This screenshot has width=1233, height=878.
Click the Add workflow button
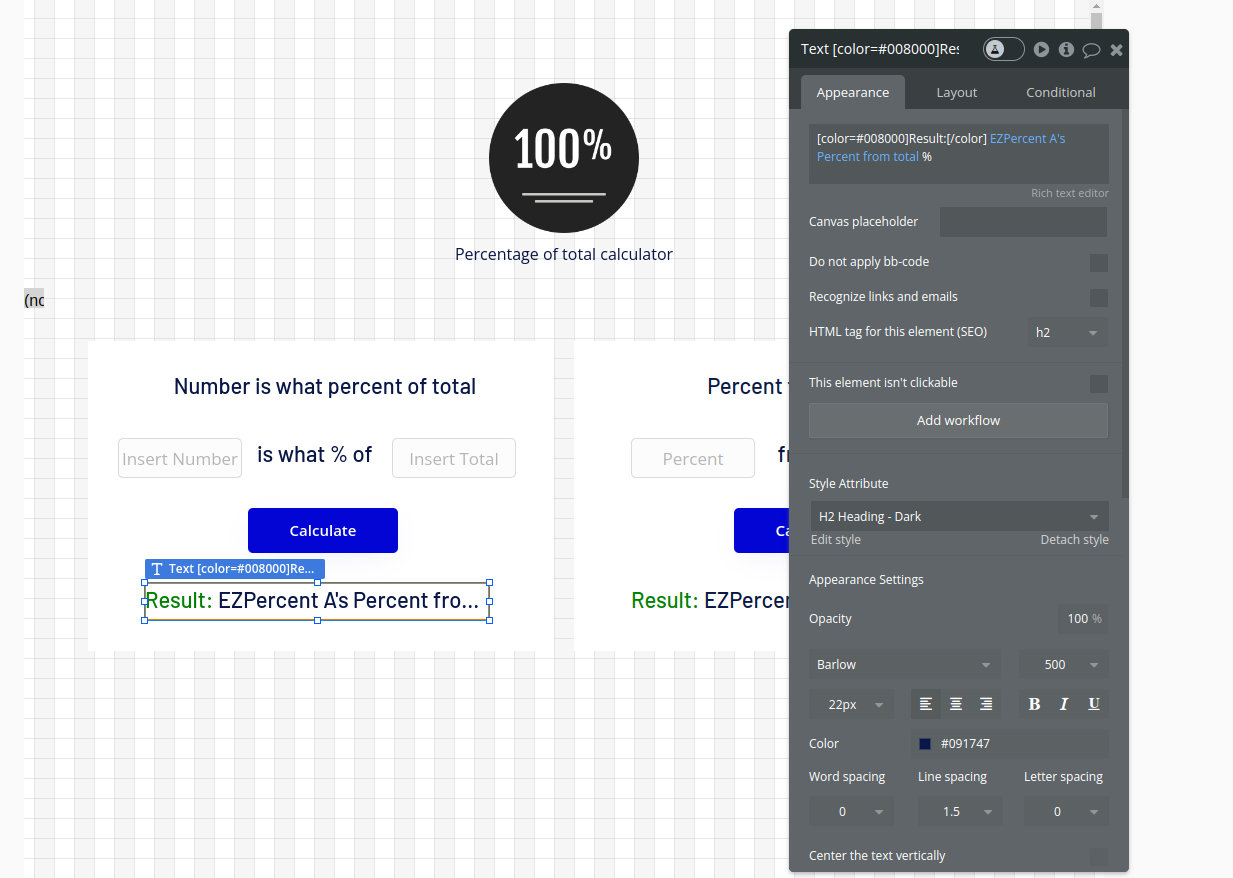(x=958, y=420)
